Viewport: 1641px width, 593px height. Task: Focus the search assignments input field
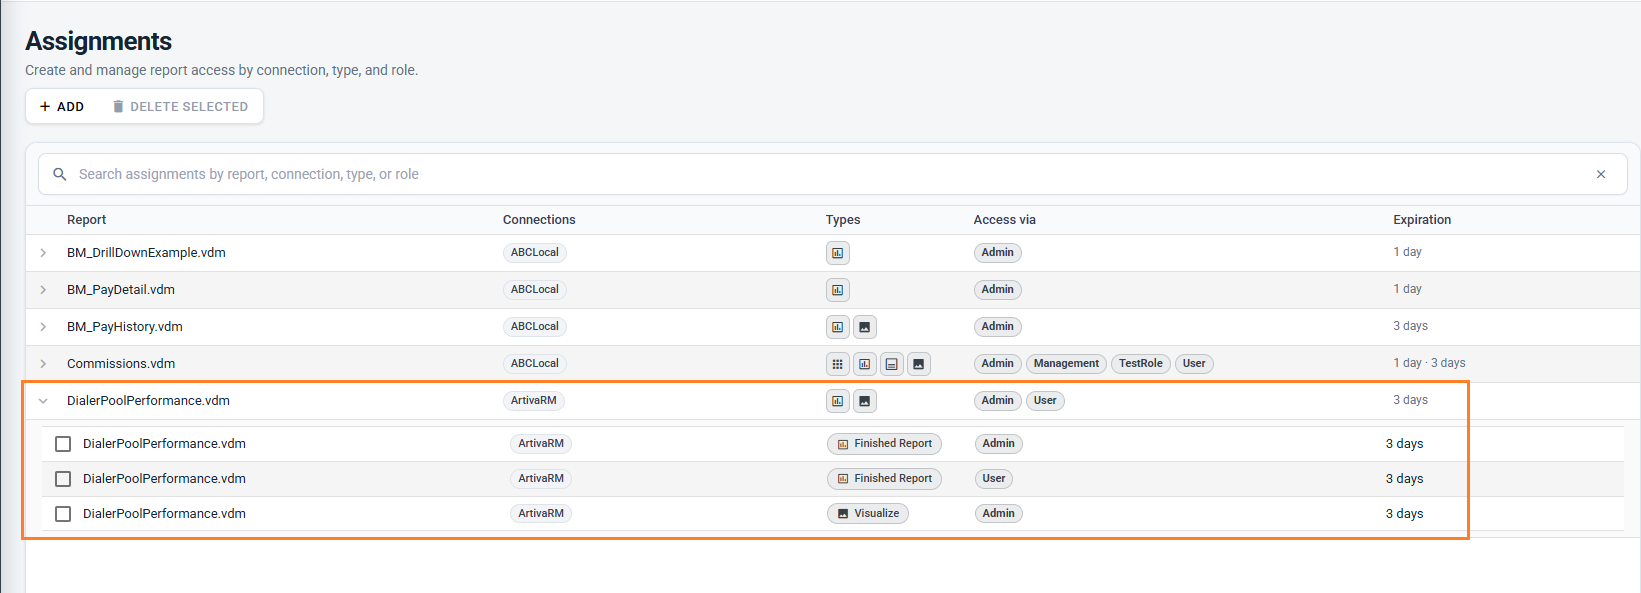click(x=832, y=174)
